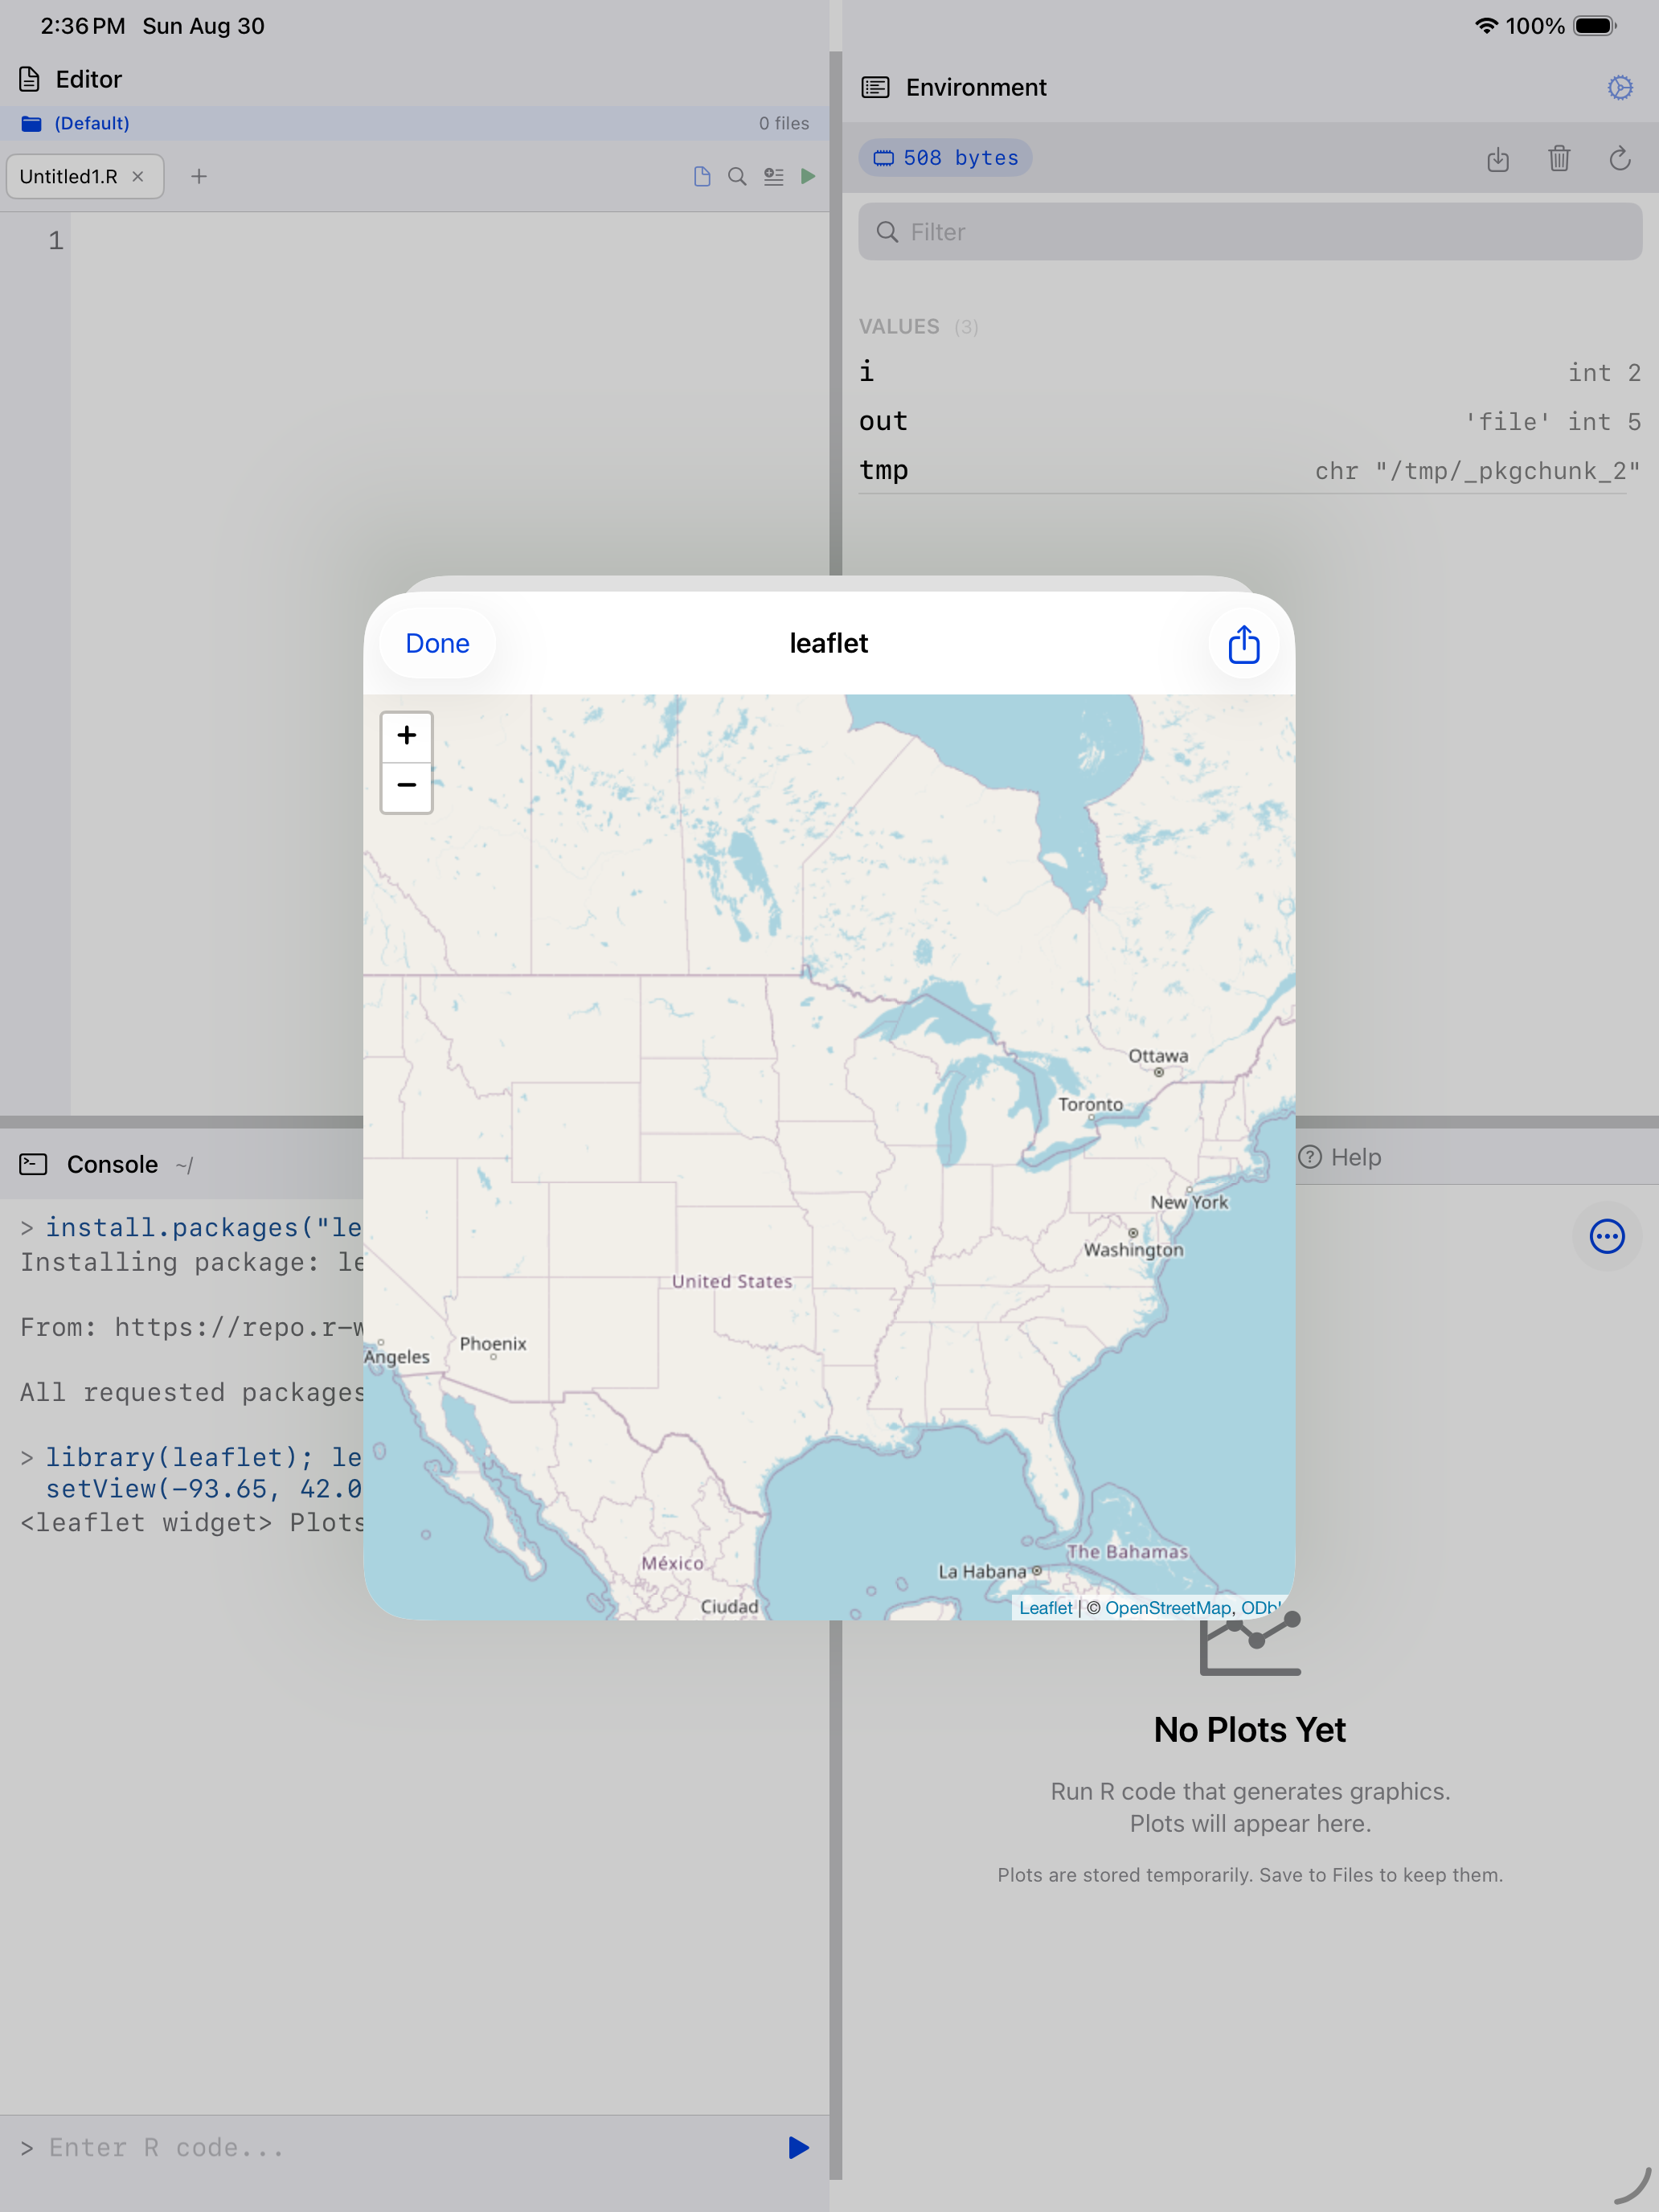Click the 0 files indicator

(x=783, y=123)
